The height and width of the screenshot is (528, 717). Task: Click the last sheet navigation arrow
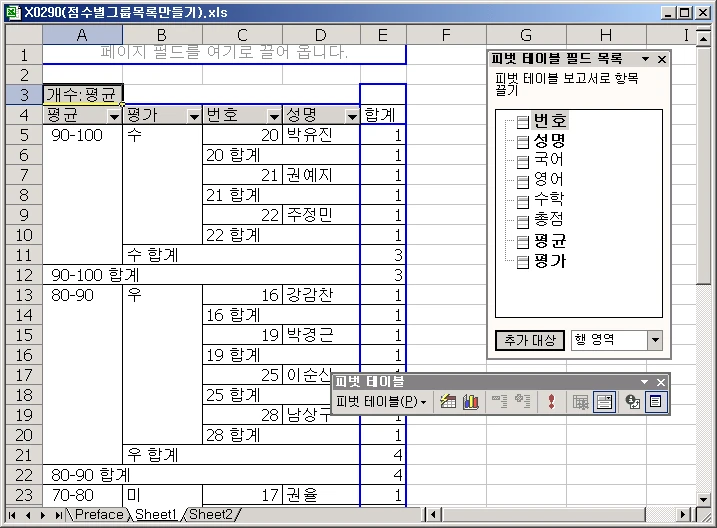click(58, 515)
